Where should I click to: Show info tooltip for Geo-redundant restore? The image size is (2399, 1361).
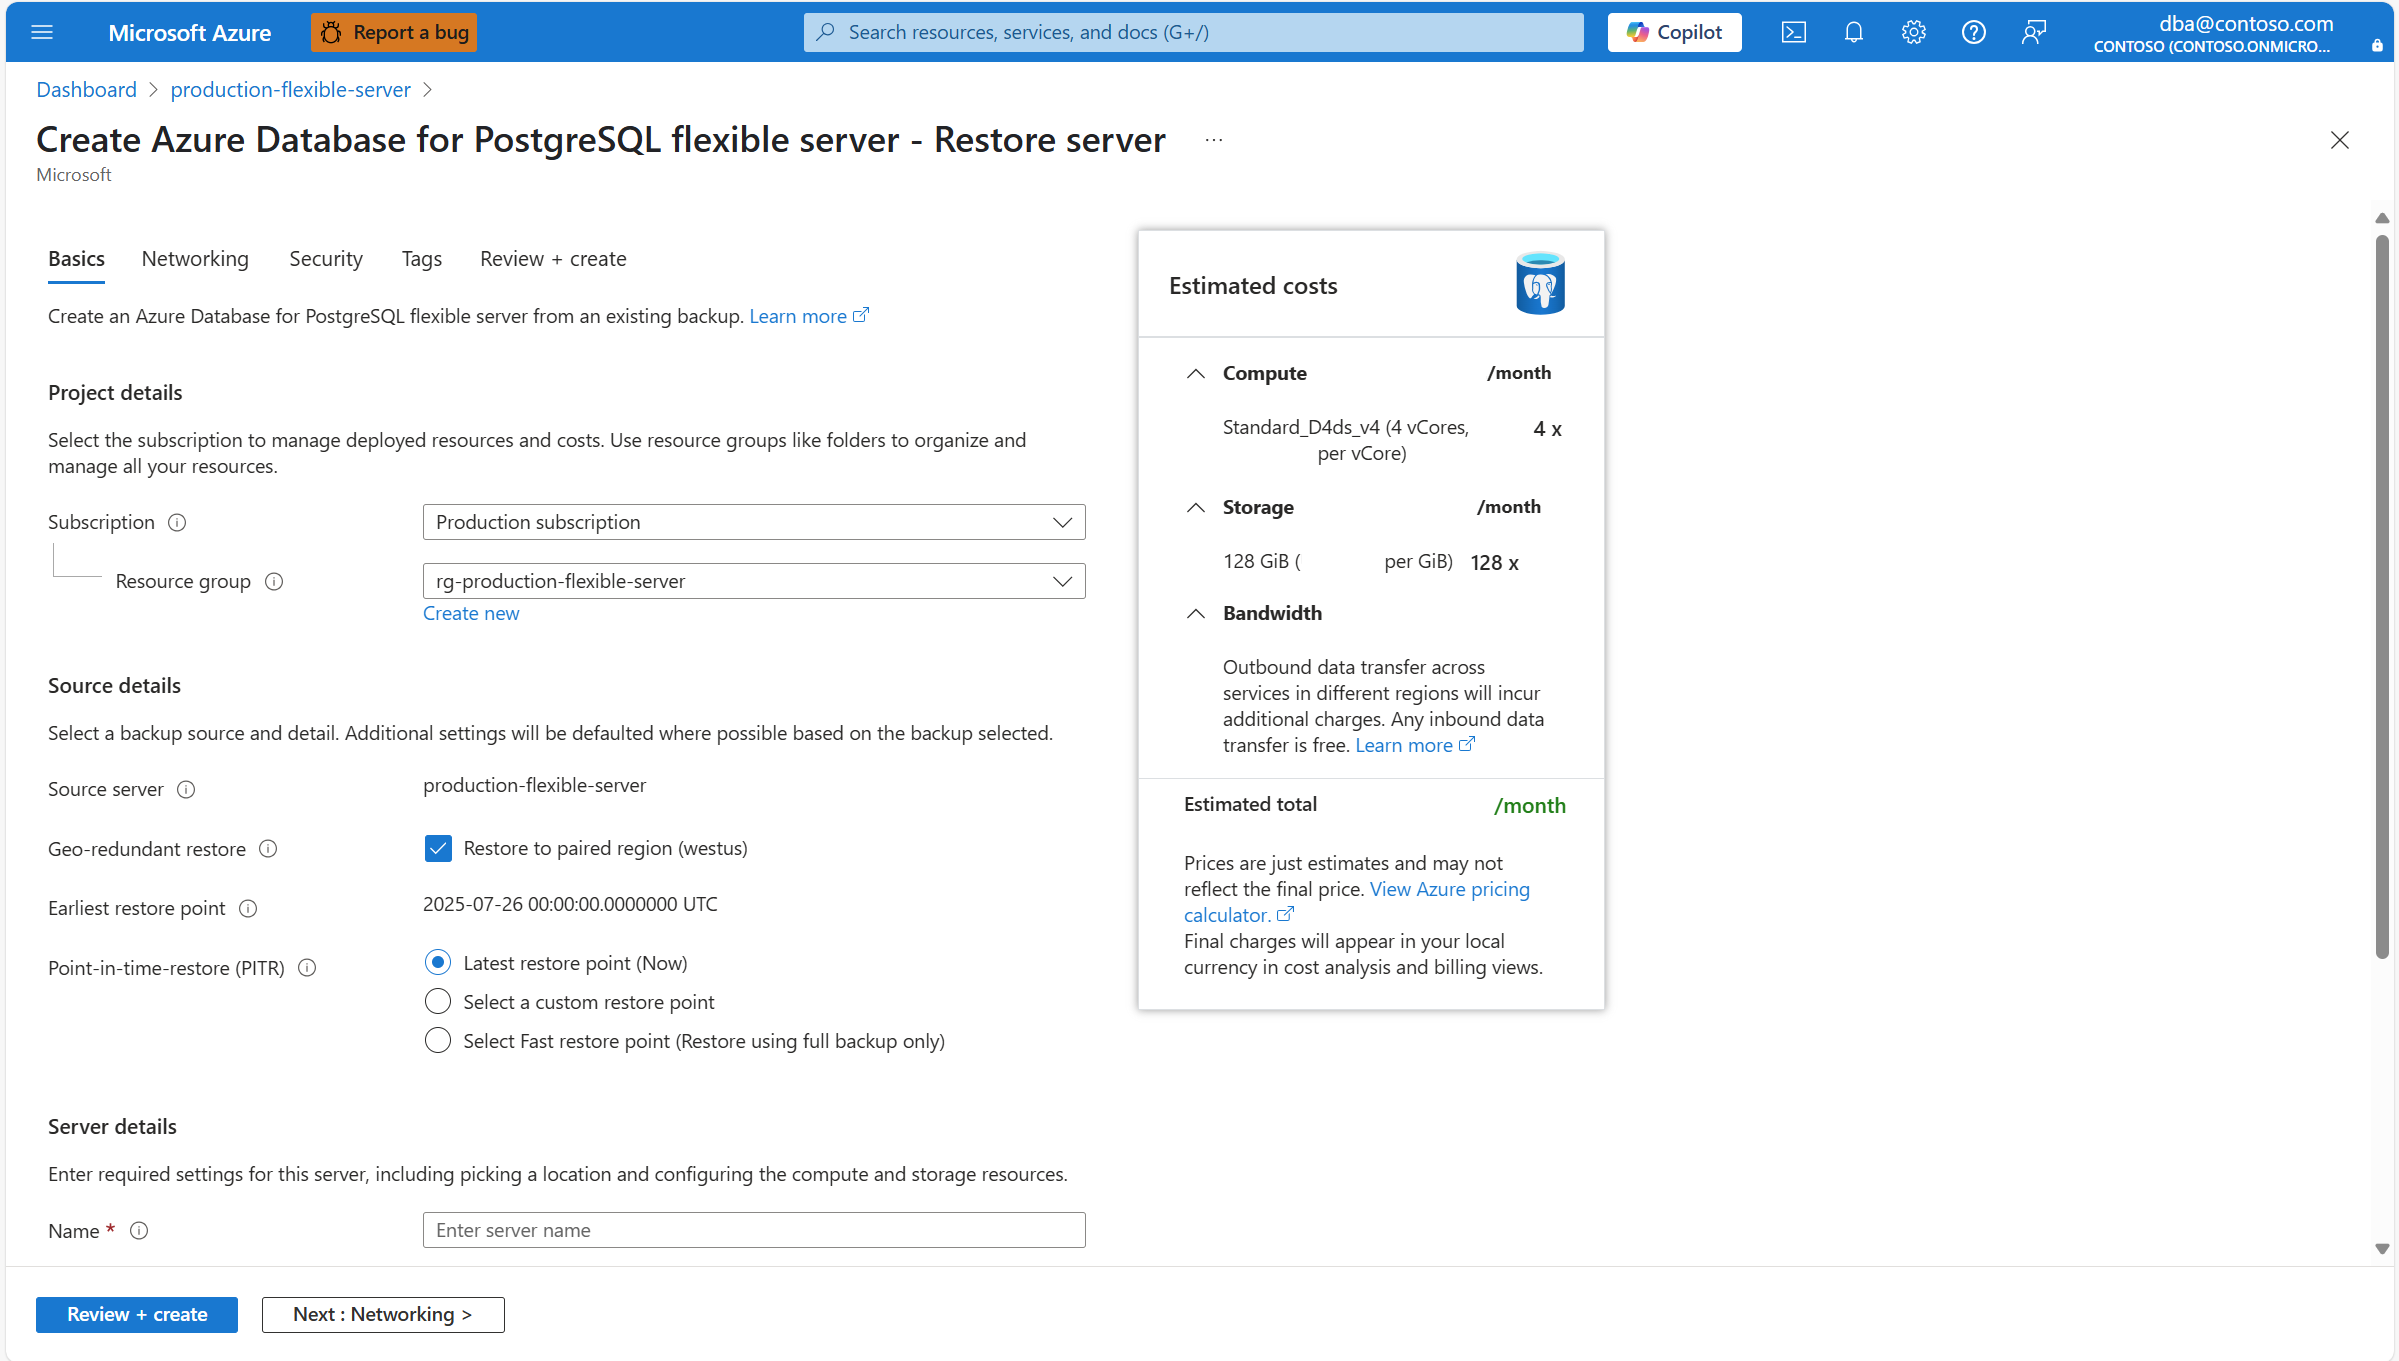(x=268, y=849)
